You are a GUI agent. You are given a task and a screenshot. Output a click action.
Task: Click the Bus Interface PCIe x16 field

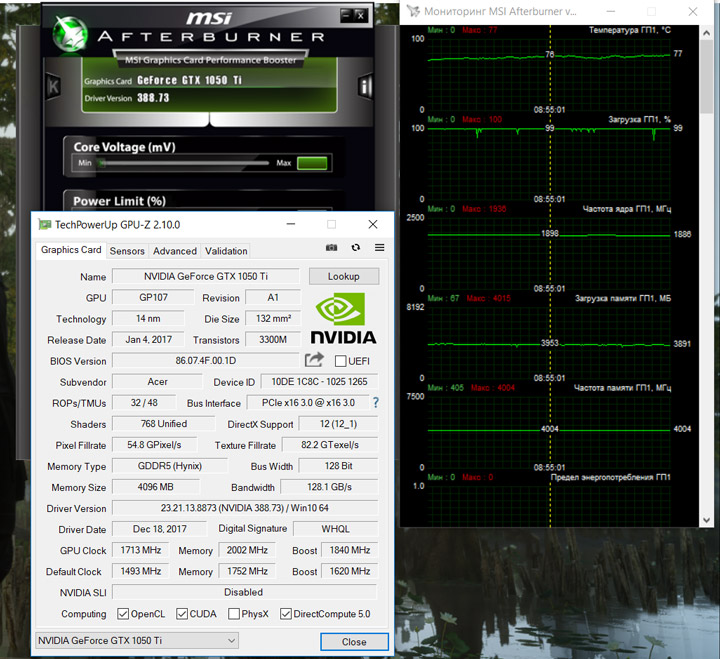point(308,403)
